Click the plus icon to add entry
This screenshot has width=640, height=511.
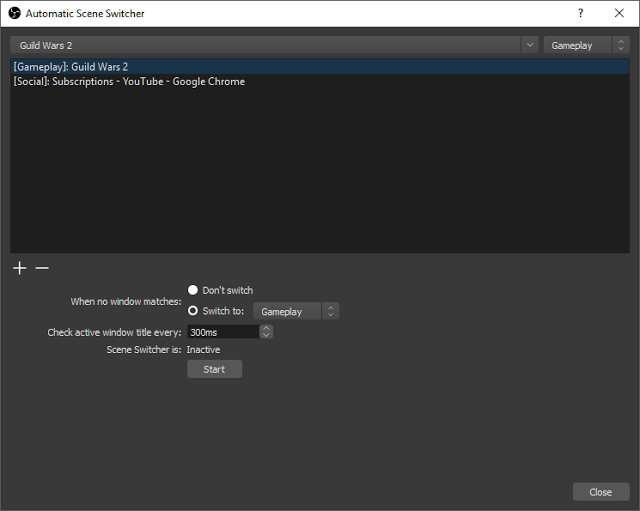click(20, 268)
